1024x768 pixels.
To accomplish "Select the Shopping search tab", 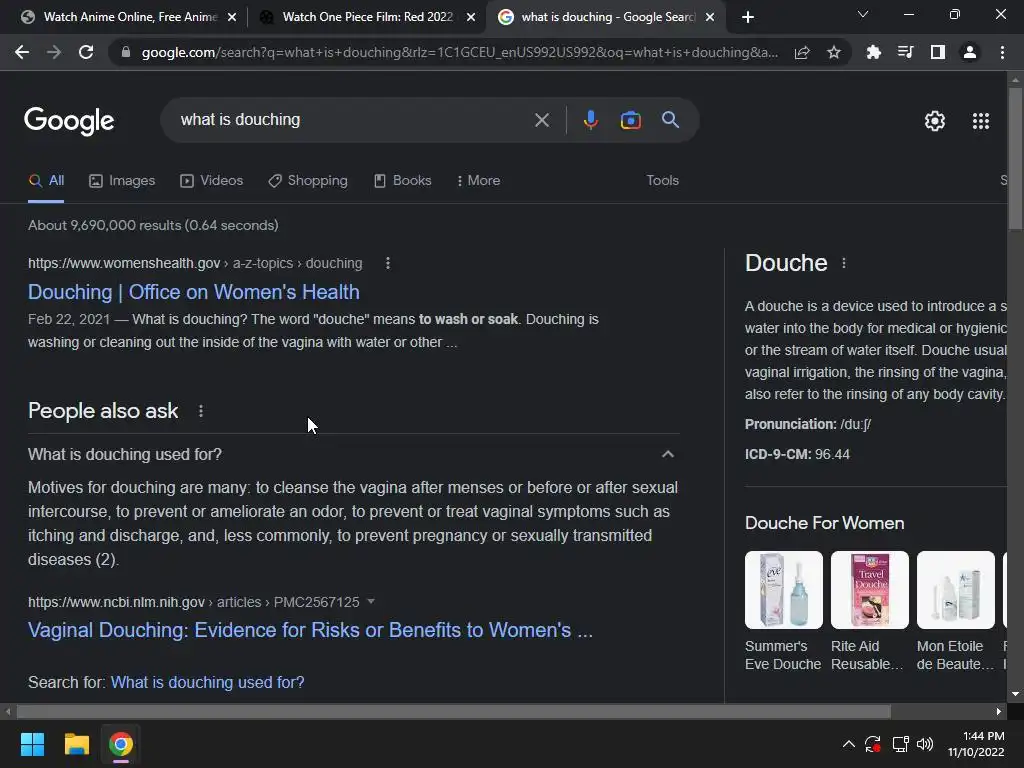I will [x=308, y=181].
